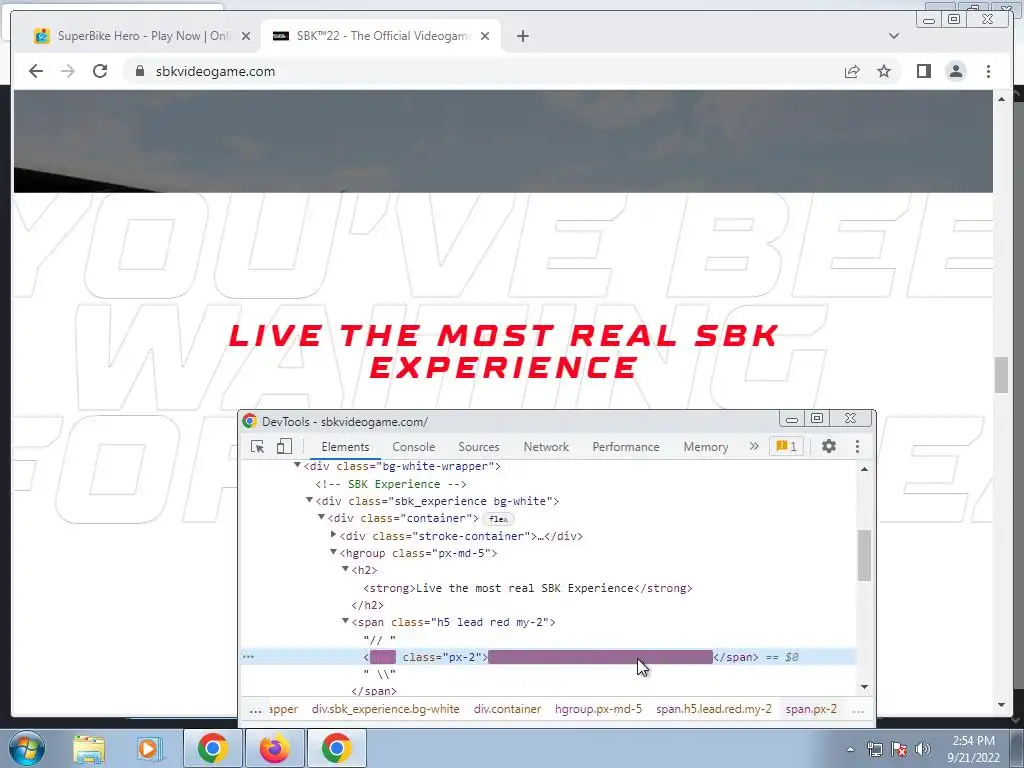Click the span.px-2 breadcrumb
This screenshot has height=768, width=1024.
pyautogui.click(x=811, y=709)
